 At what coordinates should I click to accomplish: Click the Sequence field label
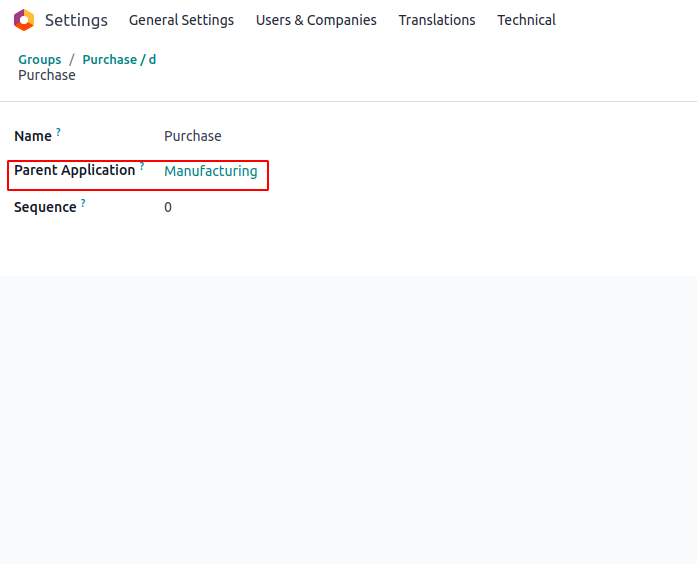(x=45, y=208)
